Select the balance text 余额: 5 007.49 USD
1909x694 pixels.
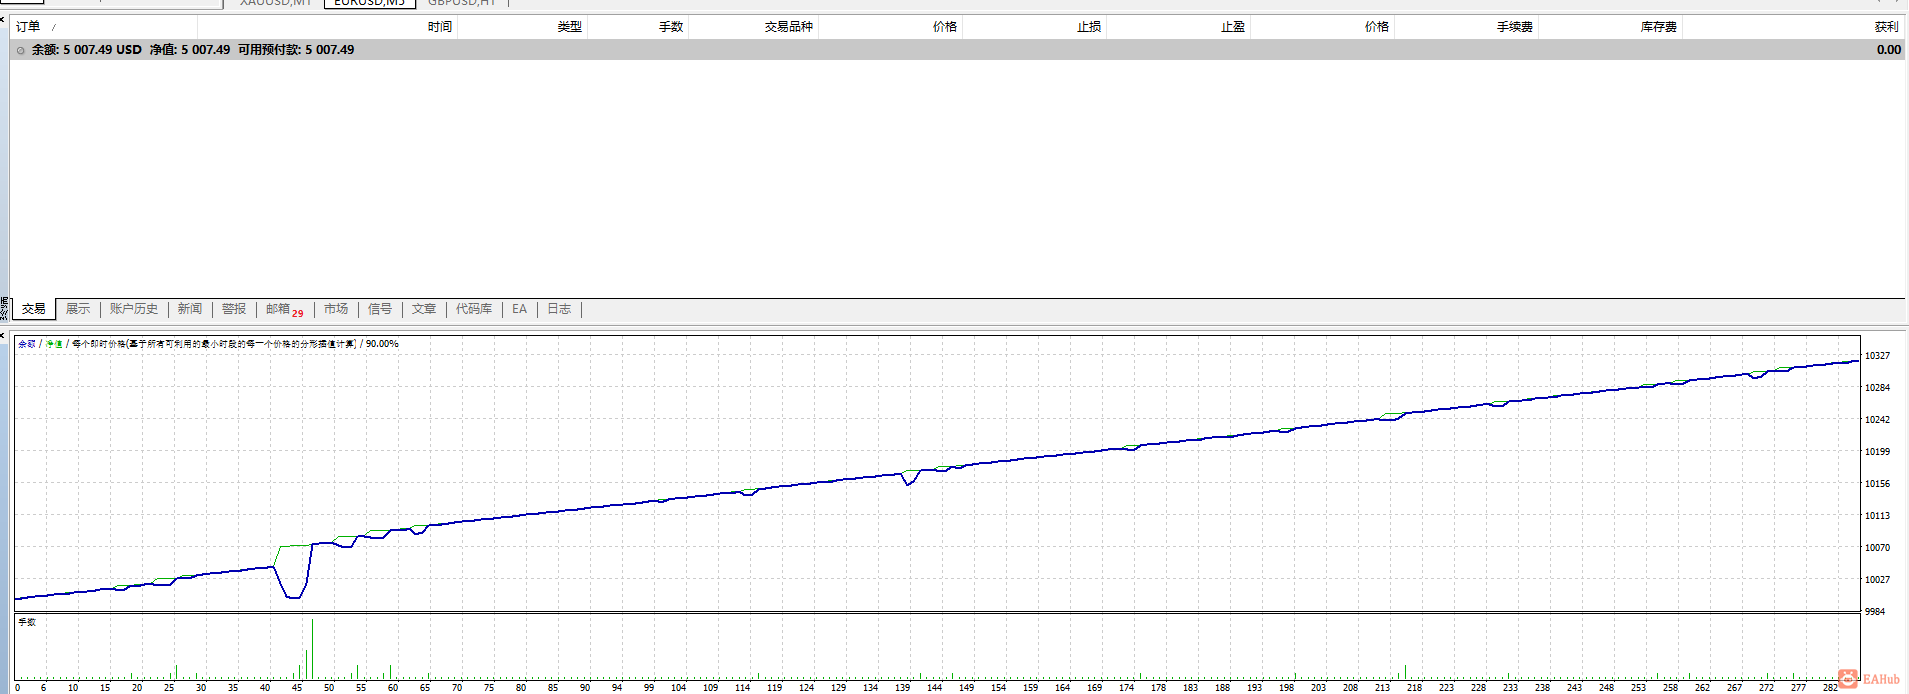pyautogui.click(x=87, y=50)
